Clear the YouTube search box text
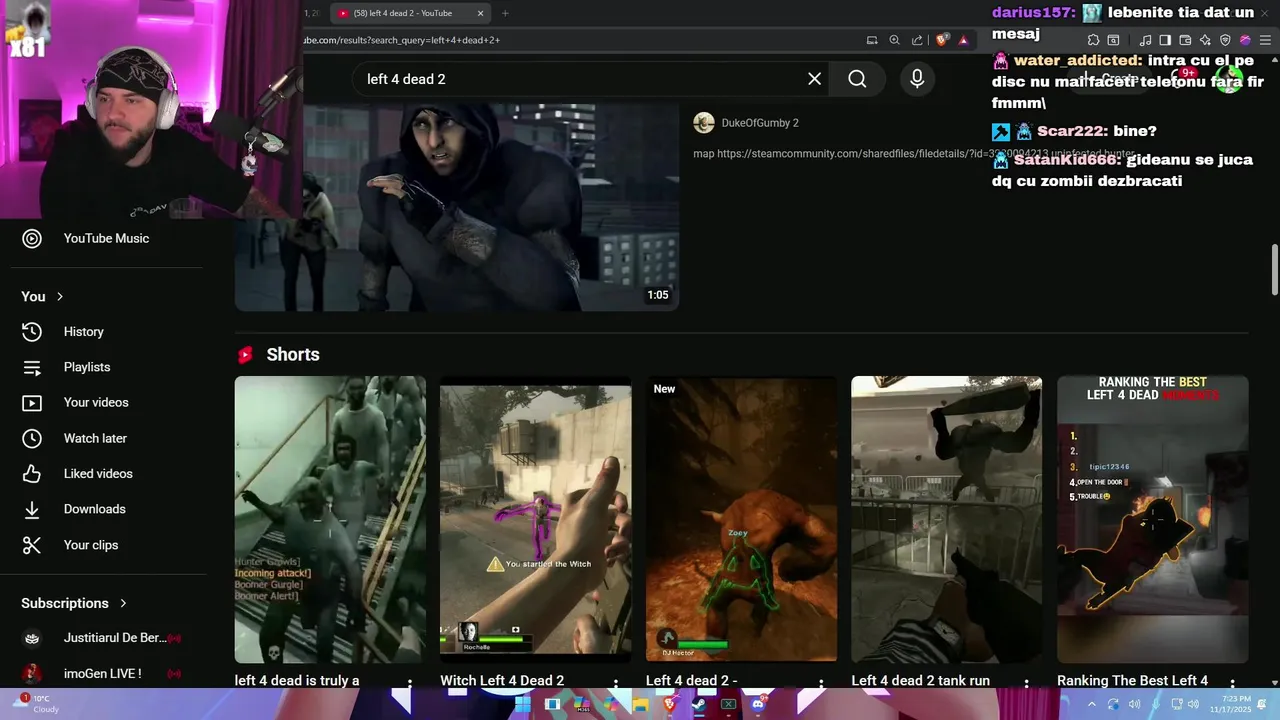 pos(815,79)
